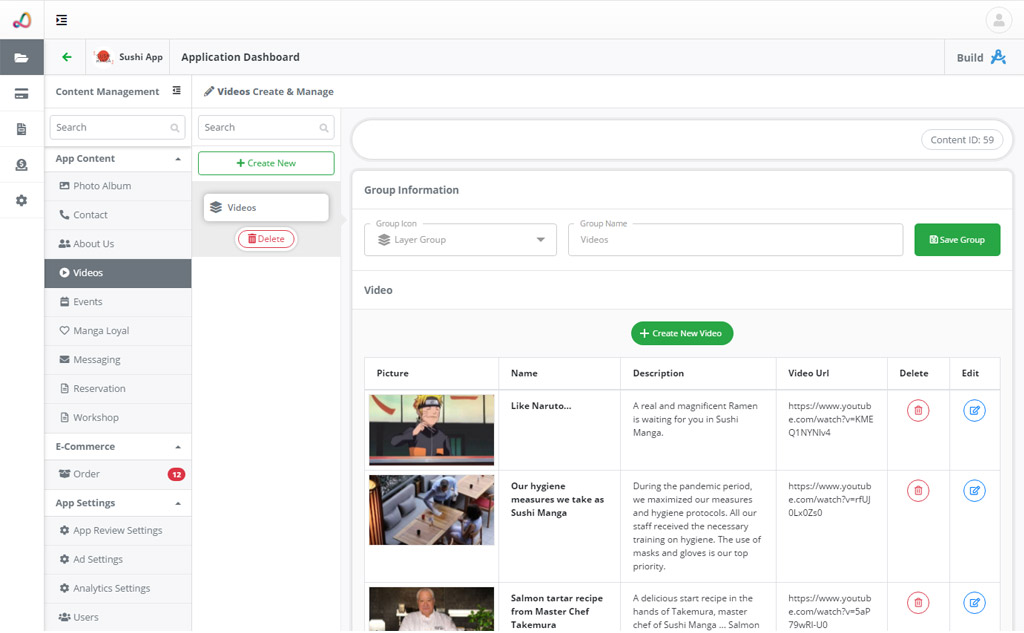Go back using the green arrow
Image resolution: width=1024 pixels, height=633 pixels.
67,57
